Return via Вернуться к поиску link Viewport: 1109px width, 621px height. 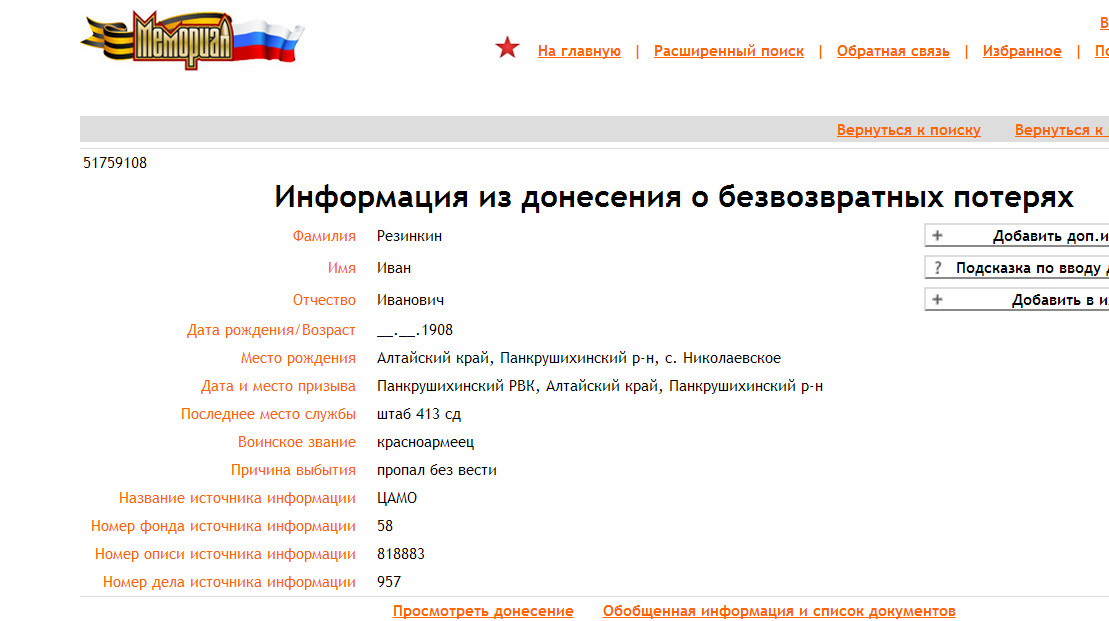[x=908, y=130]
